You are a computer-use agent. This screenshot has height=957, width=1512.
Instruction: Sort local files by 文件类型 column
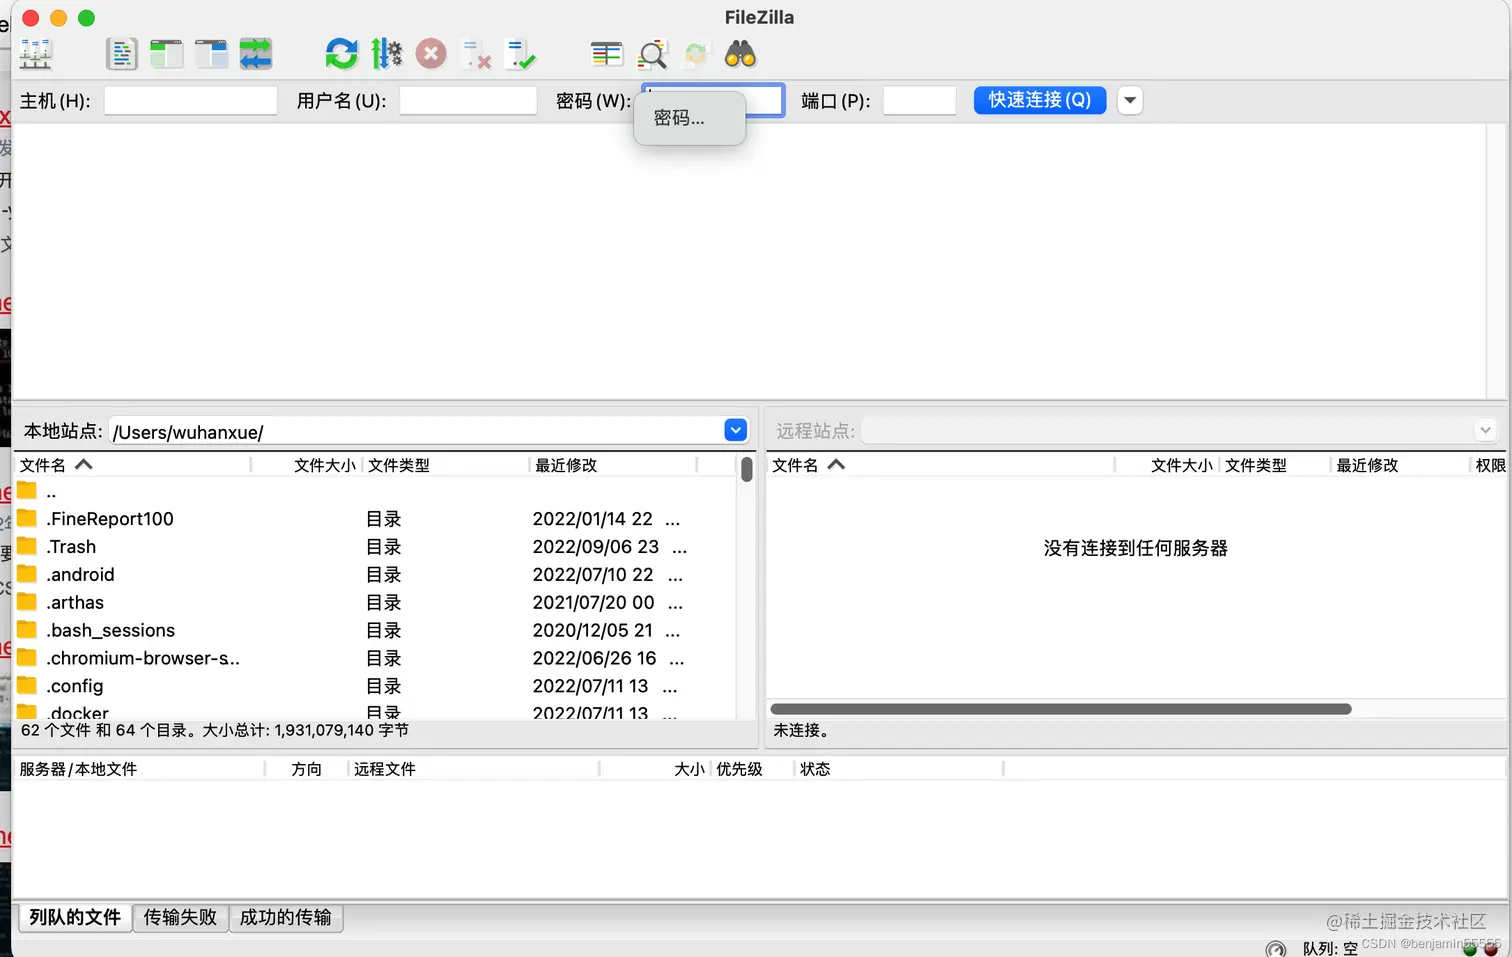tap(445, 465)
